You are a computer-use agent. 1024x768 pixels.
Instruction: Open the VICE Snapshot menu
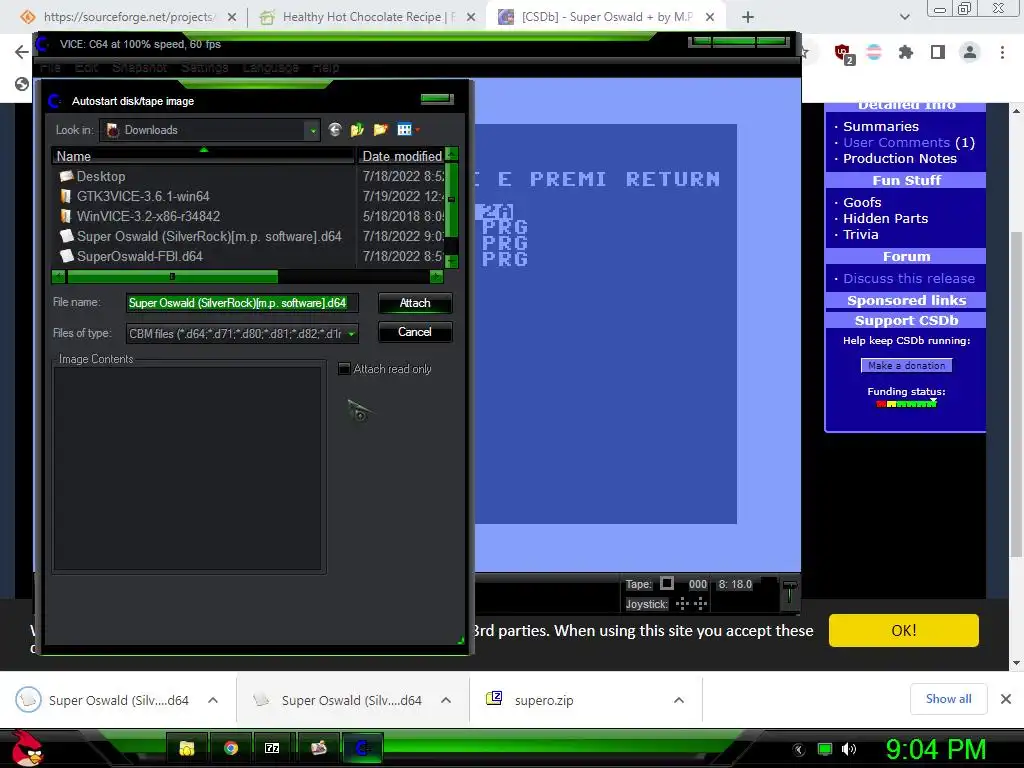pos(139,67)
